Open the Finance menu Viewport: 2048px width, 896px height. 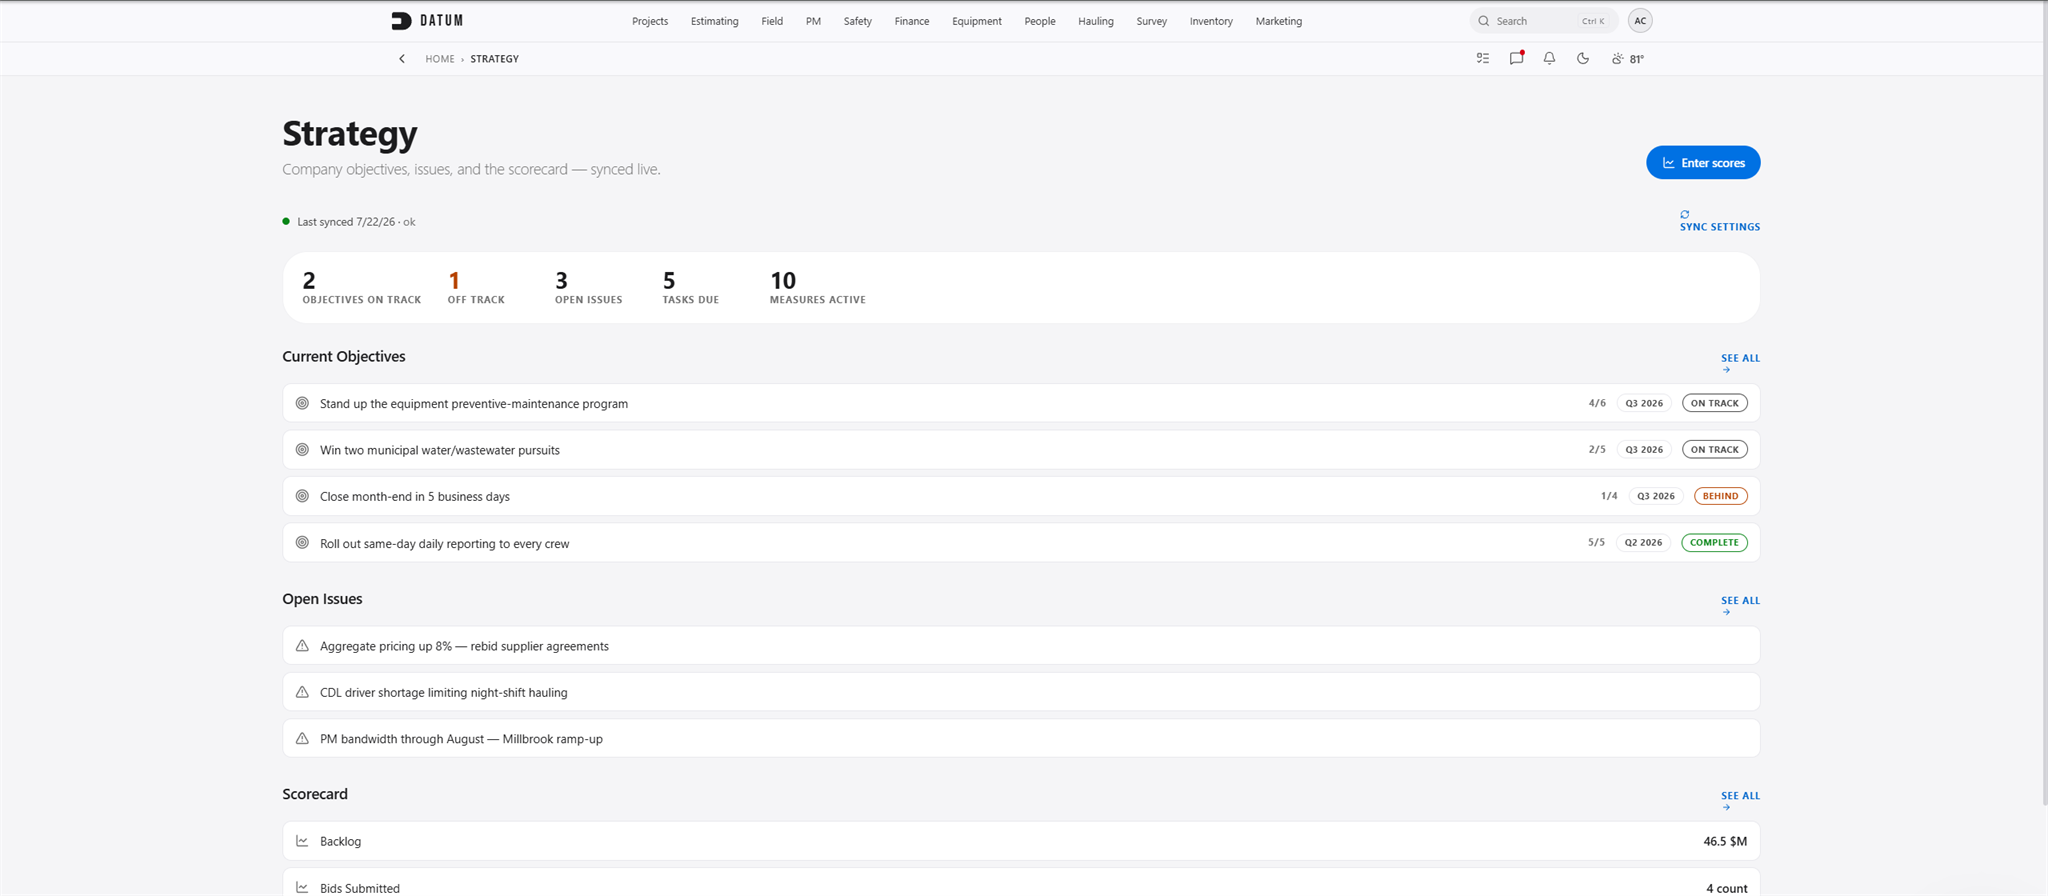(912, 21)
